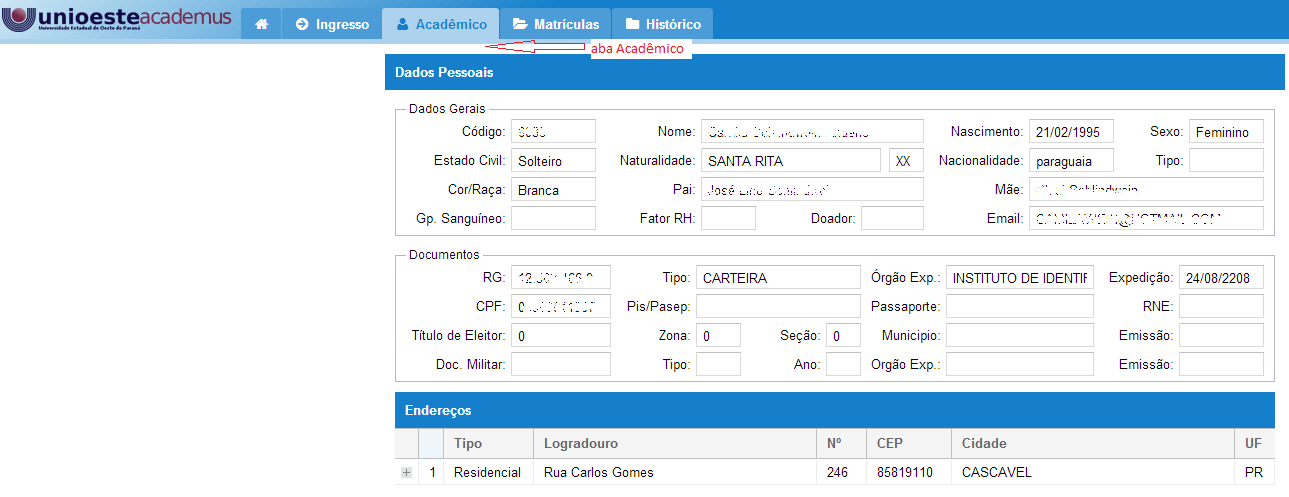The image size is (1289, 497).
Task: Click the document Tipo field CARTEIRA
Action: click(x=778, y=278)
